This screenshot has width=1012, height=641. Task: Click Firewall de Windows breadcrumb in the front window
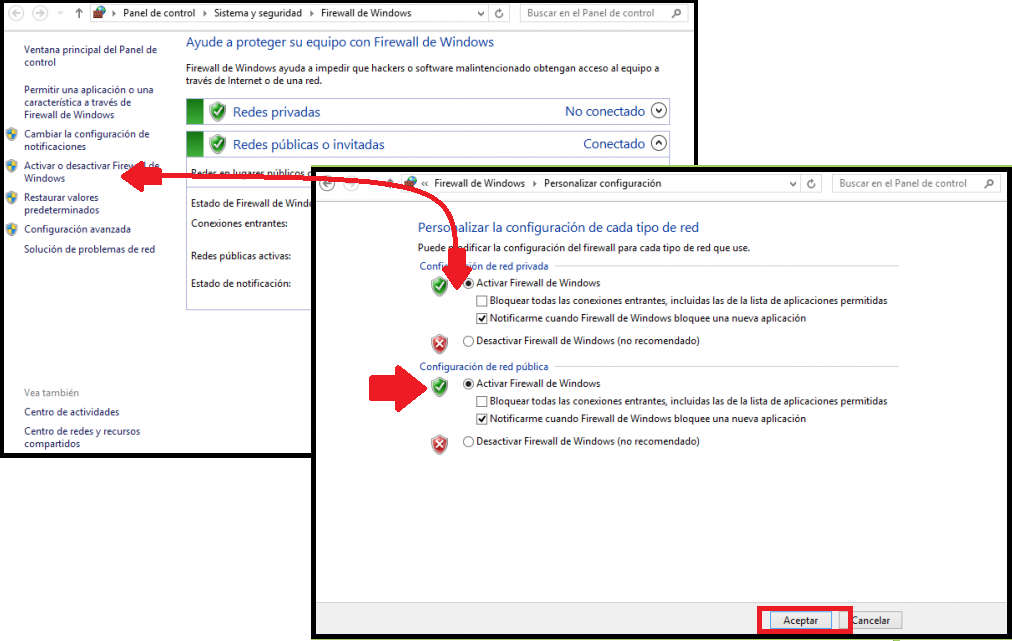[480, 183]
